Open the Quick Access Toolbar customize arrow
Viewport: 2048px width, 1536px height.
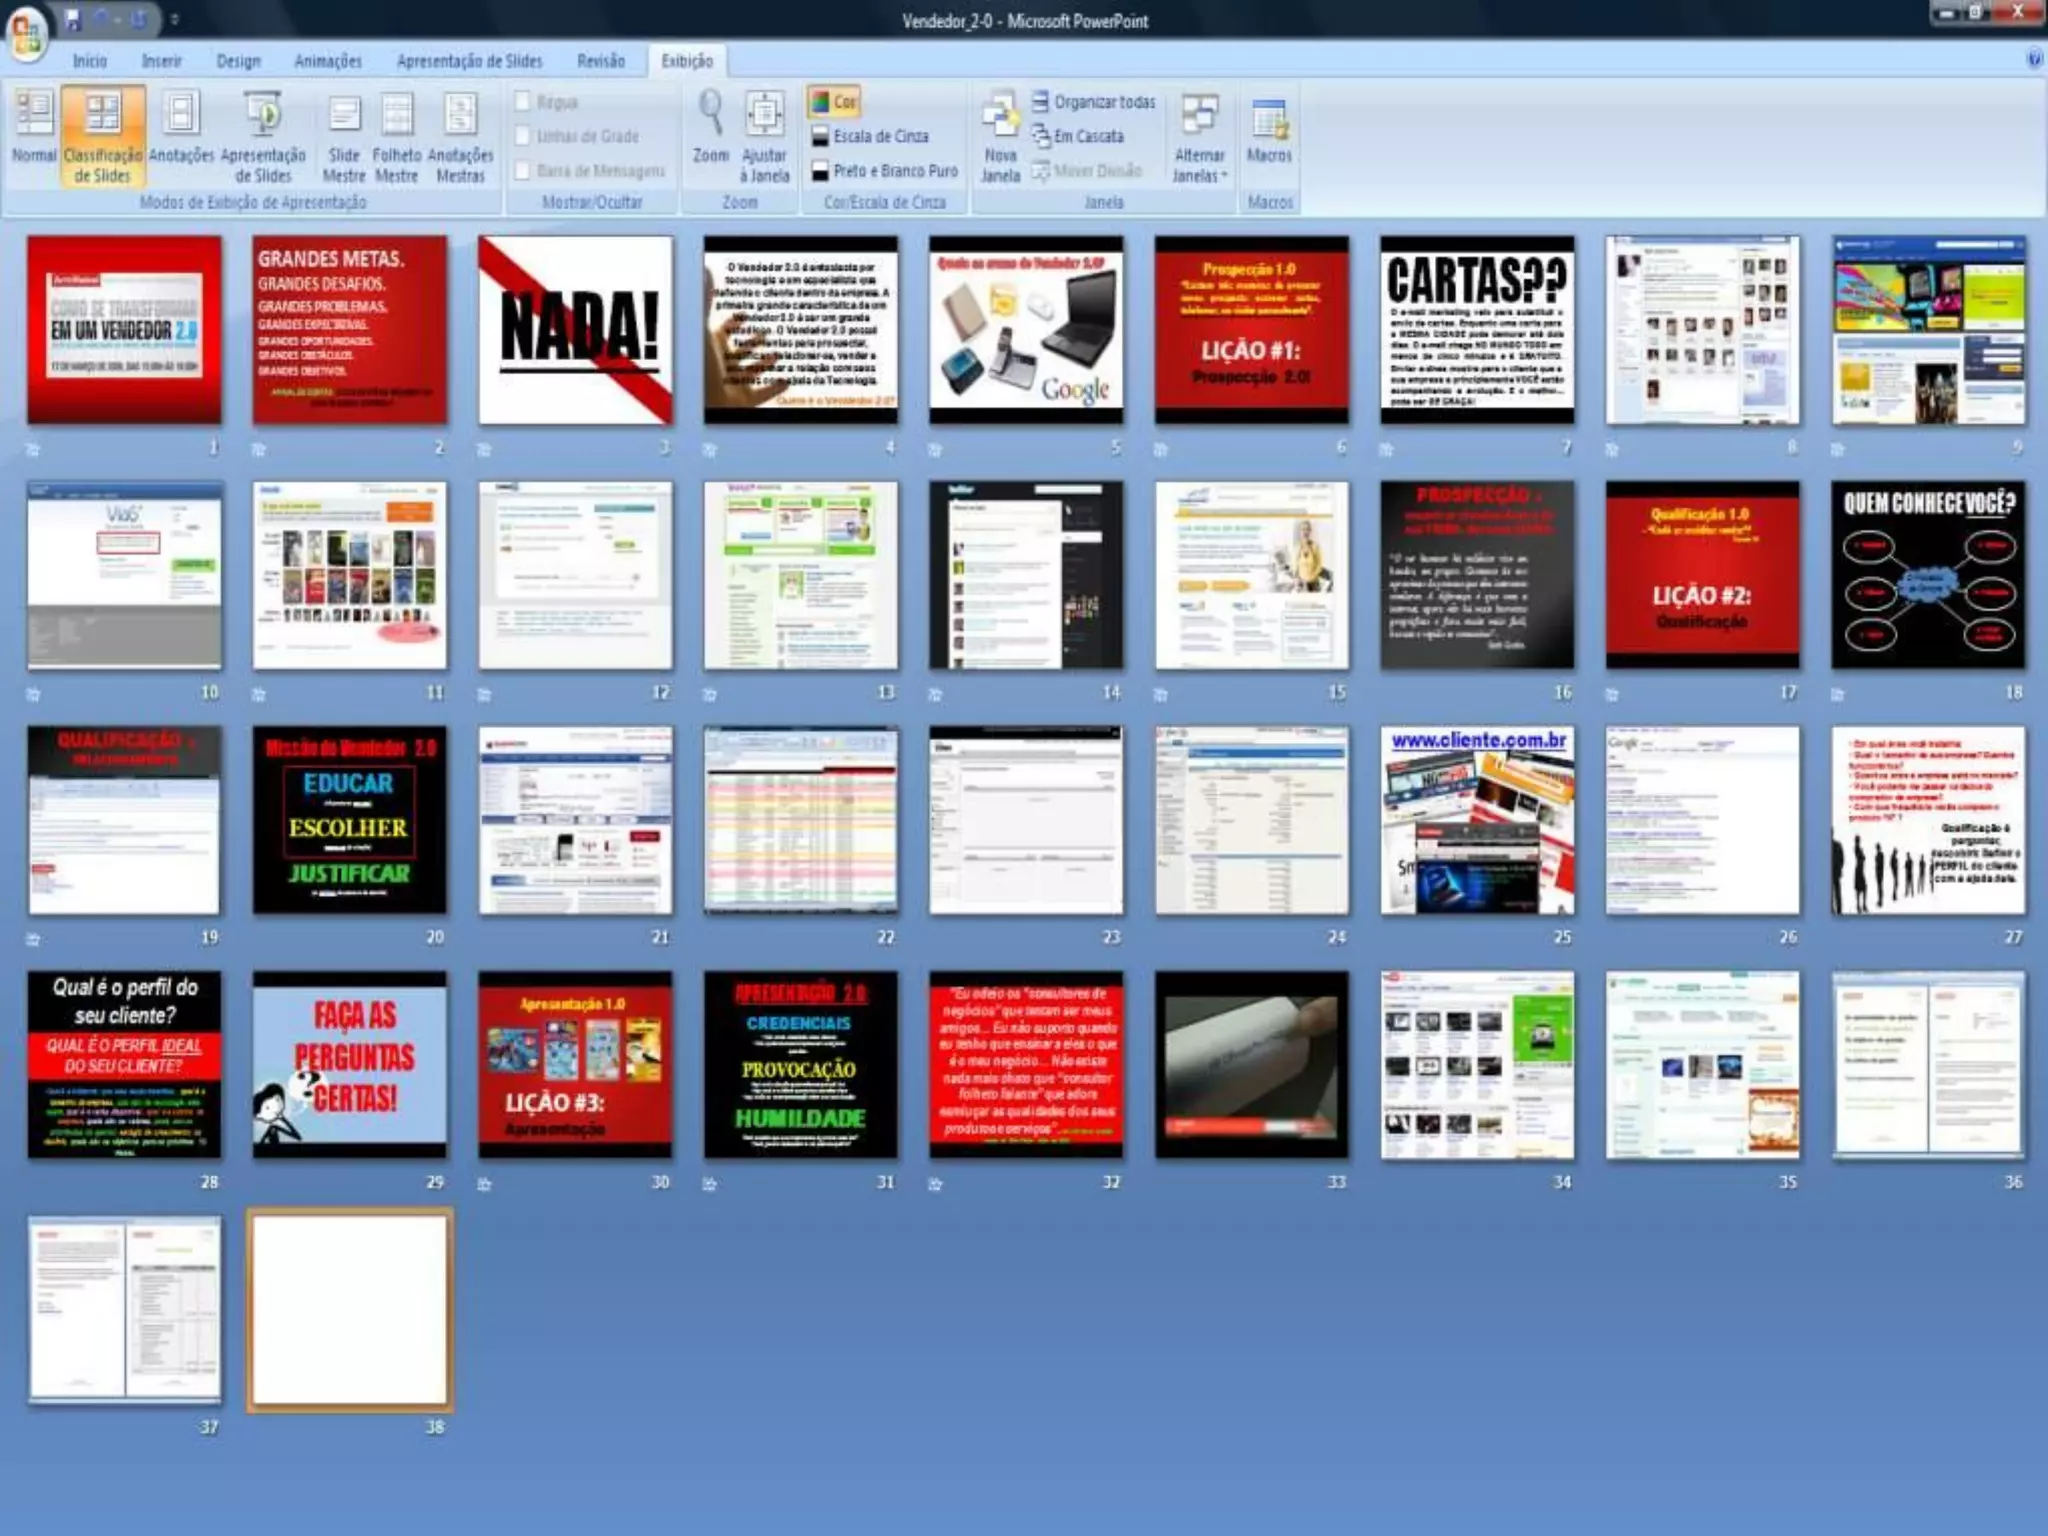(175, 19)
